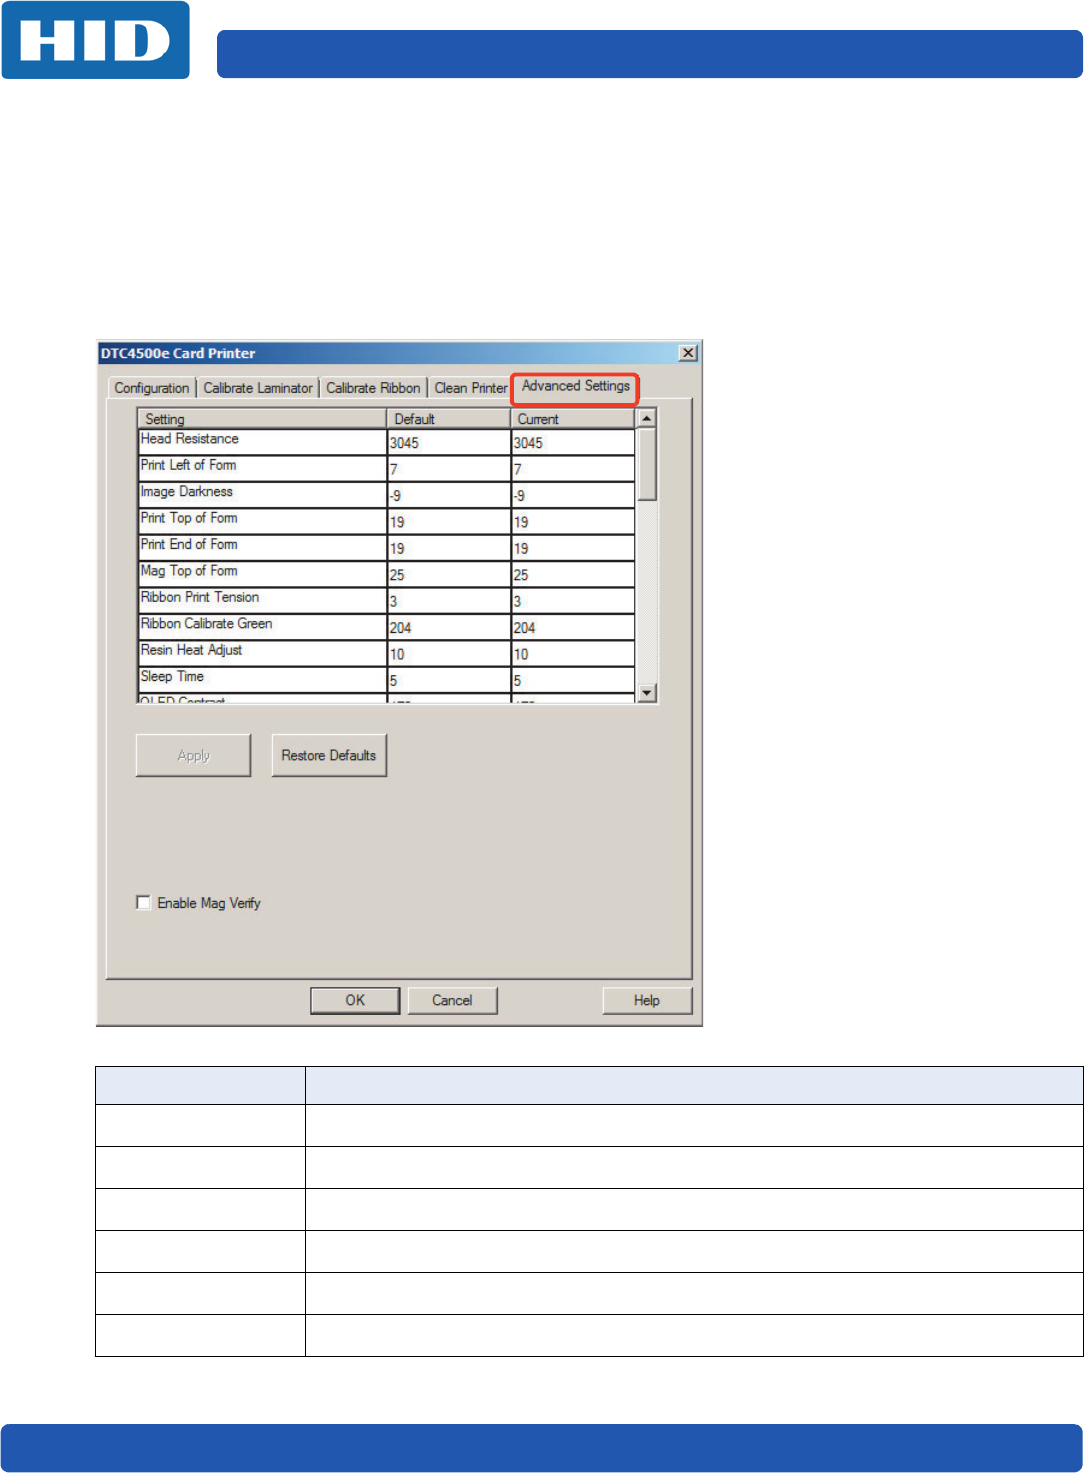Select the Clean Printer tab
The height and width of the screenshot is (1473, 1084).
[x=470, y=388]
